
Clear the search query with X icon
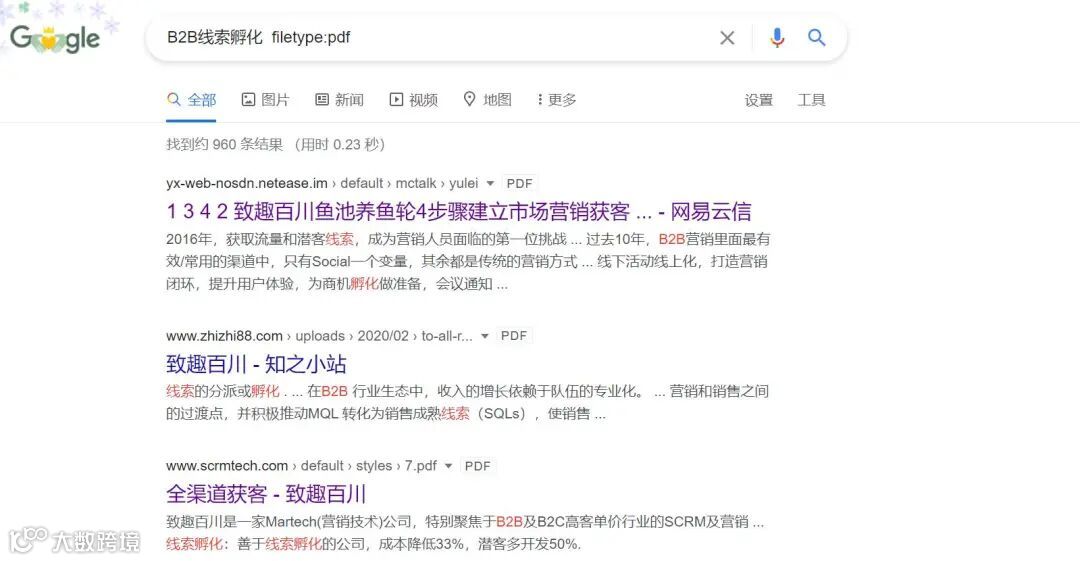(727, 38)
